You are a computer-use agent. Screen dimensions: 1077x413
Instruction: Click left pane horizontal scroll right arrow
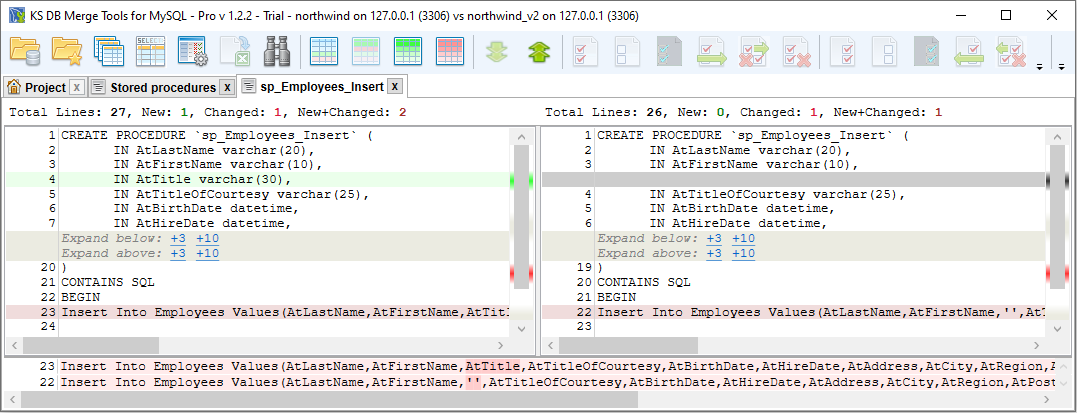501,345
